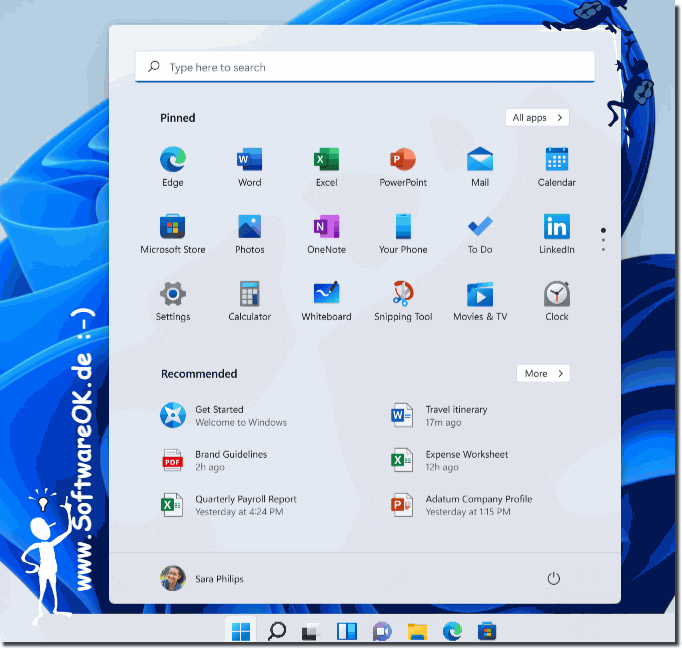Open the Settings gear app

coord(173,301)
